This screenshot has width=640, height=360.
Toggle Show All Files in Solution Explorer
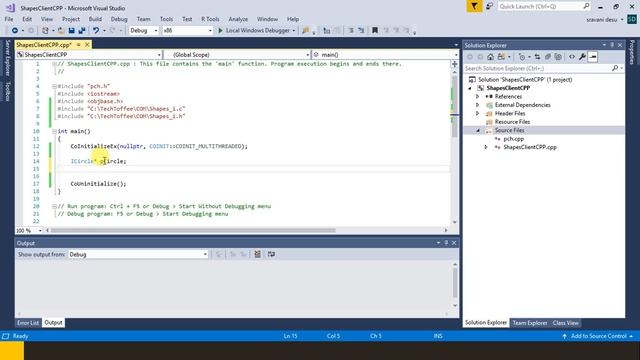point(558,57)
